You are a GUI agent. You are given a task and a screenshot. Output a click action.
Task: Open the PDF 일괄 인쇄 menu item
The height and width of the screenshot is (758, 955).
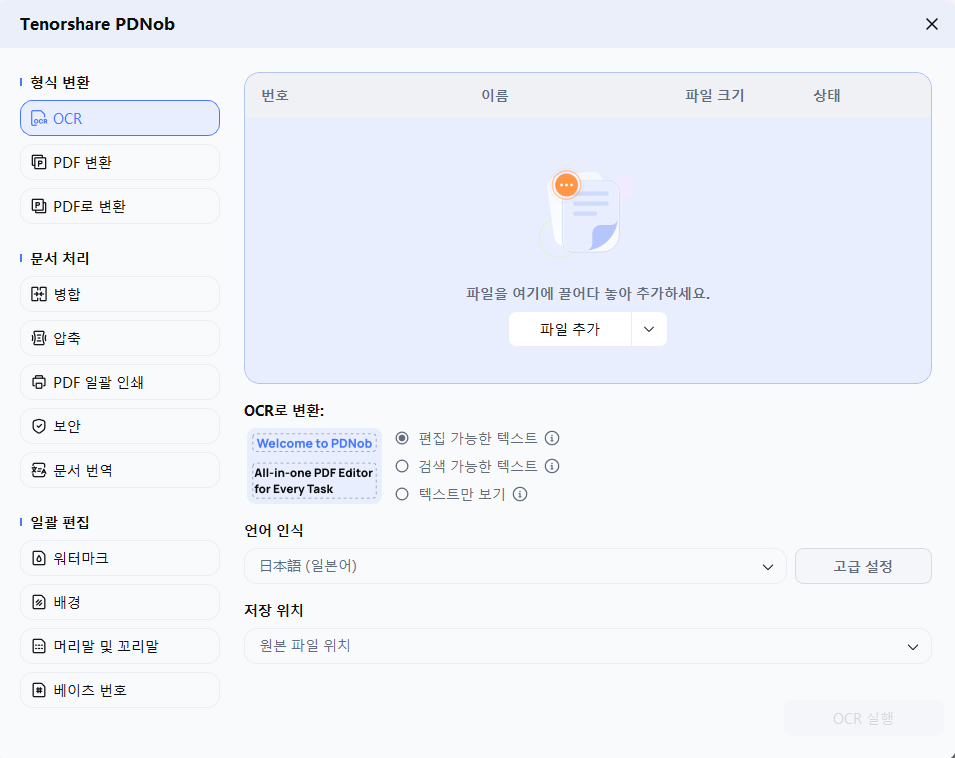click(120, 382)
